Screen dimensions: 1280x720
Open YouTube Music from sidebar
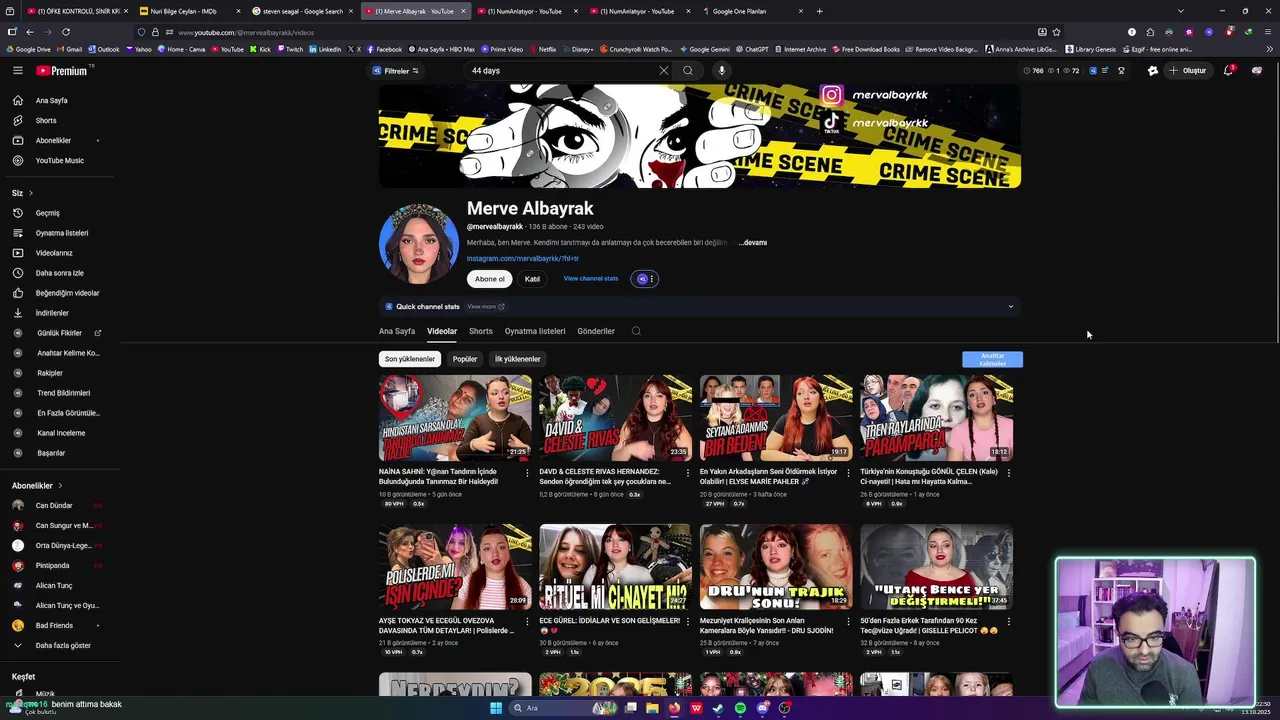click(60, 161)
